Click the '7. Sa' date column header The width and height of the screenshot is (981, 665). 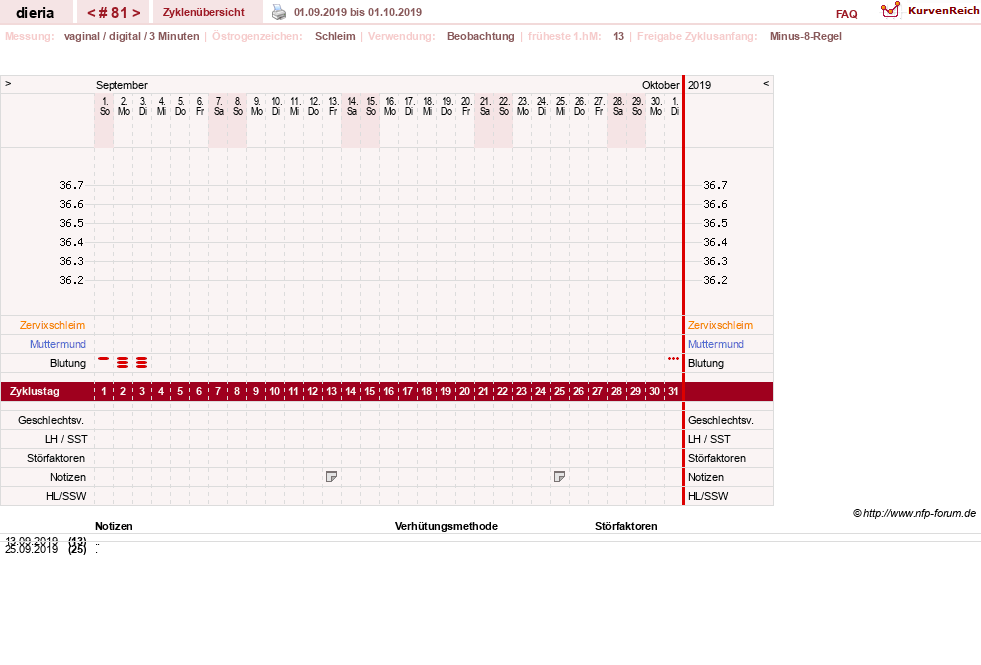coord(218,106)
